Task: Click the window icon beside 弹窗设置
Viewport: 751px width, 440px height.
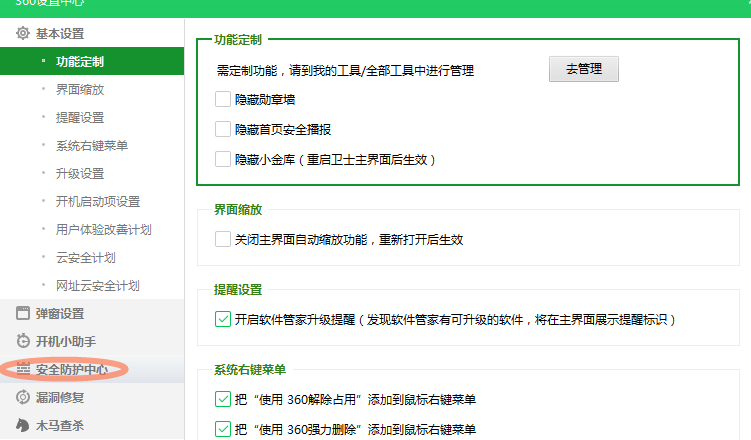Action: click(x=23, y=313)
